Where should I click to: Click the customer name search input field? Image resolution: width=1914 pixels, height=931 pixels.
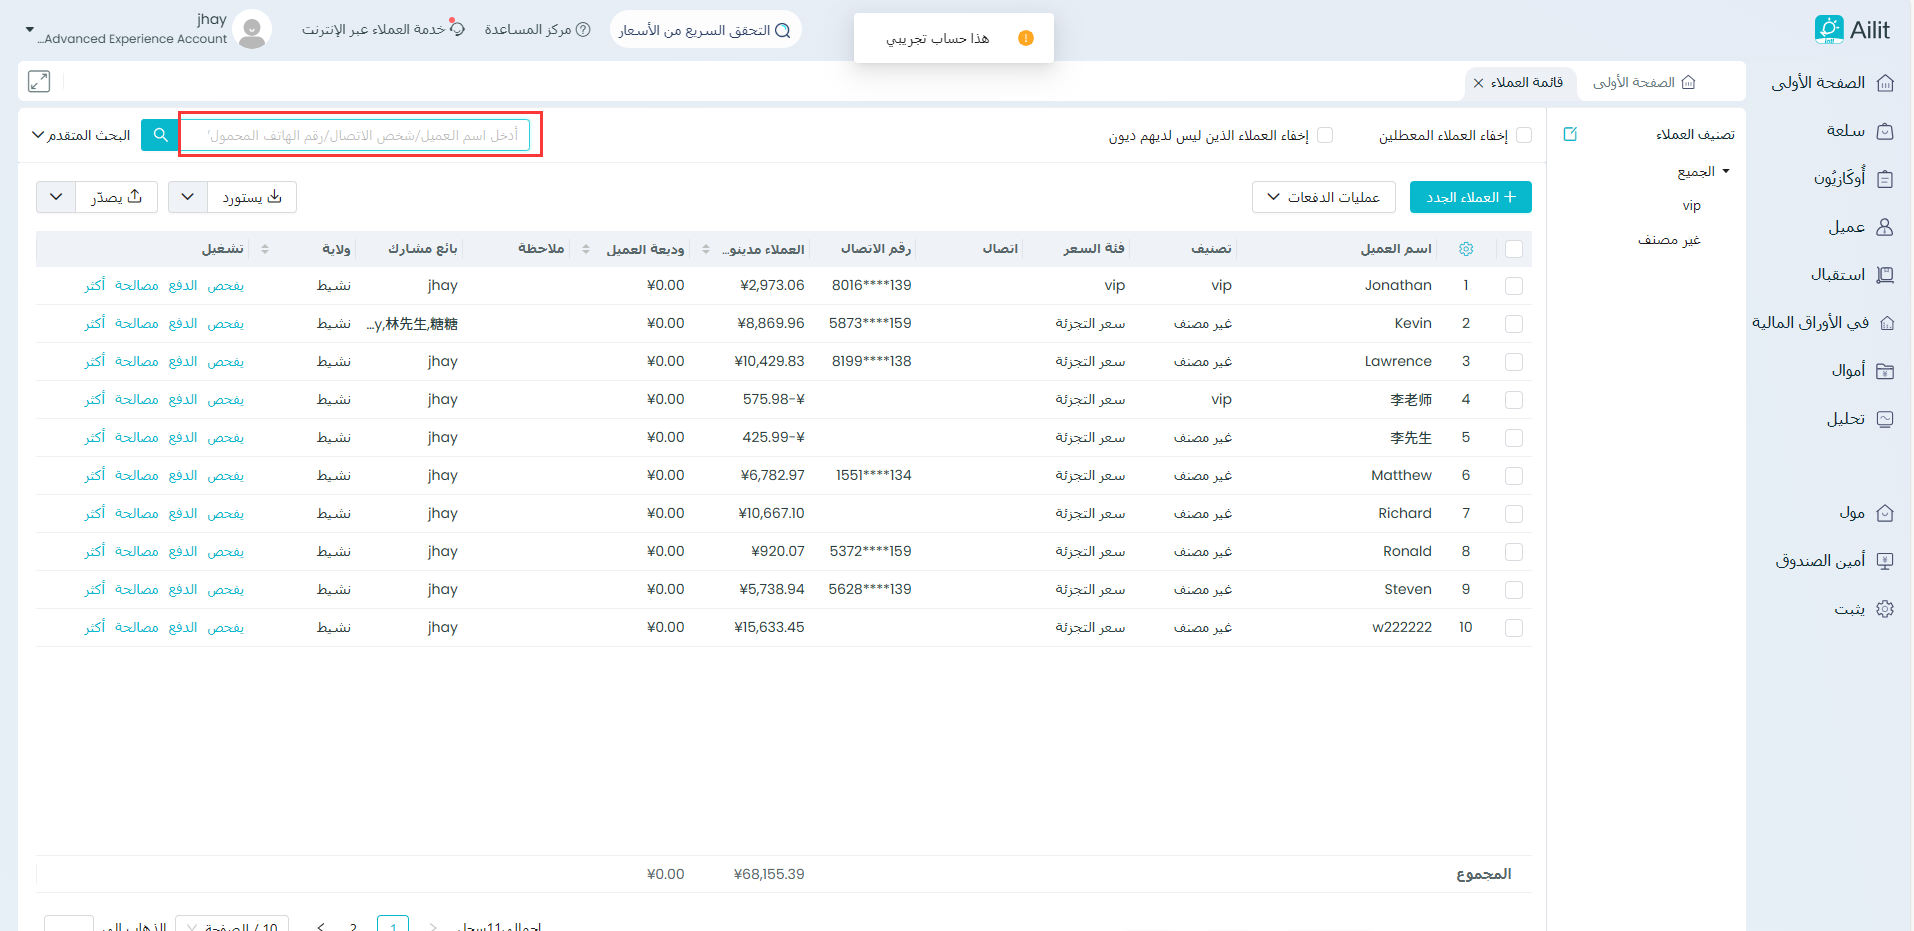pos(360,135)
